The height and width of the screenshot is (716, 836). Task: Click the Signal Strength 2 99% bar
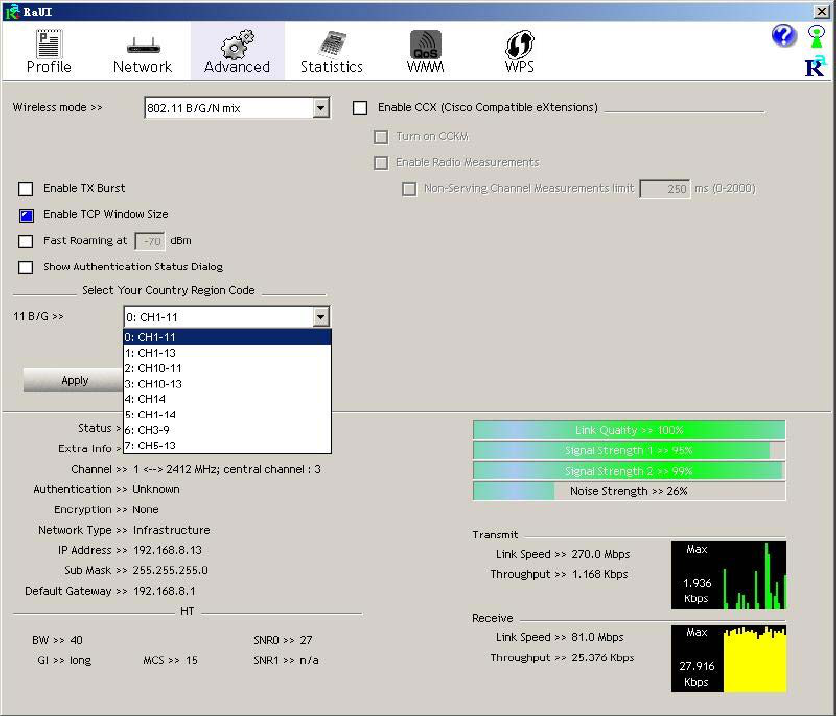coord(629,471)
